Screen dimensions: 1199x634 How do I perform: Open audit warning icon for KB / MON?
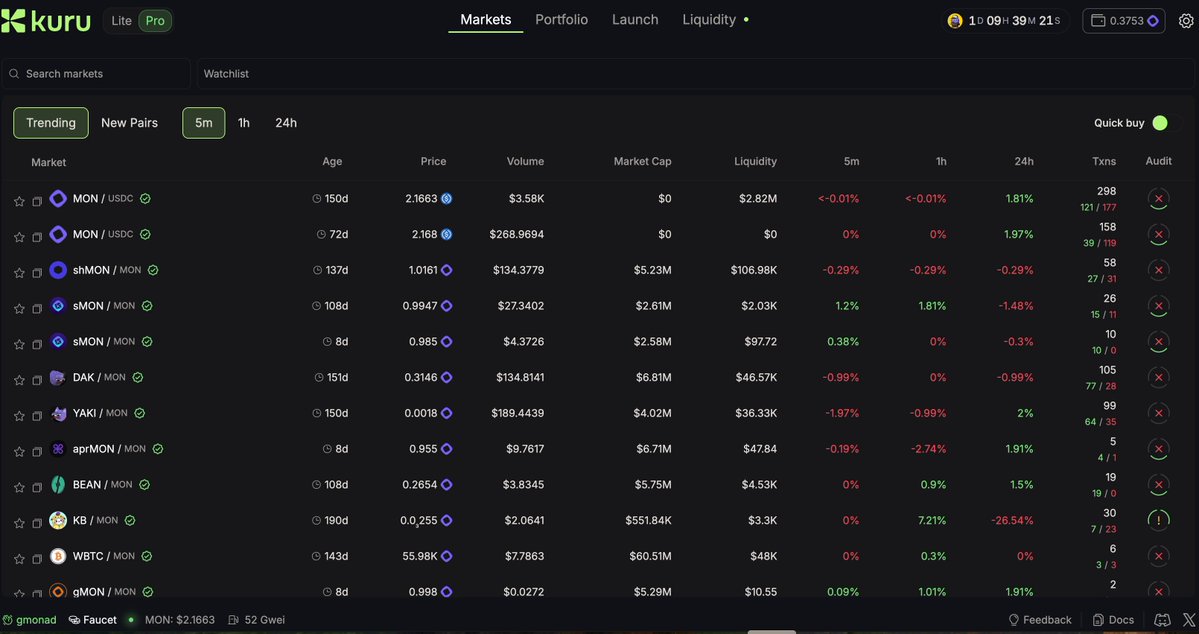tap(1158, 520)
